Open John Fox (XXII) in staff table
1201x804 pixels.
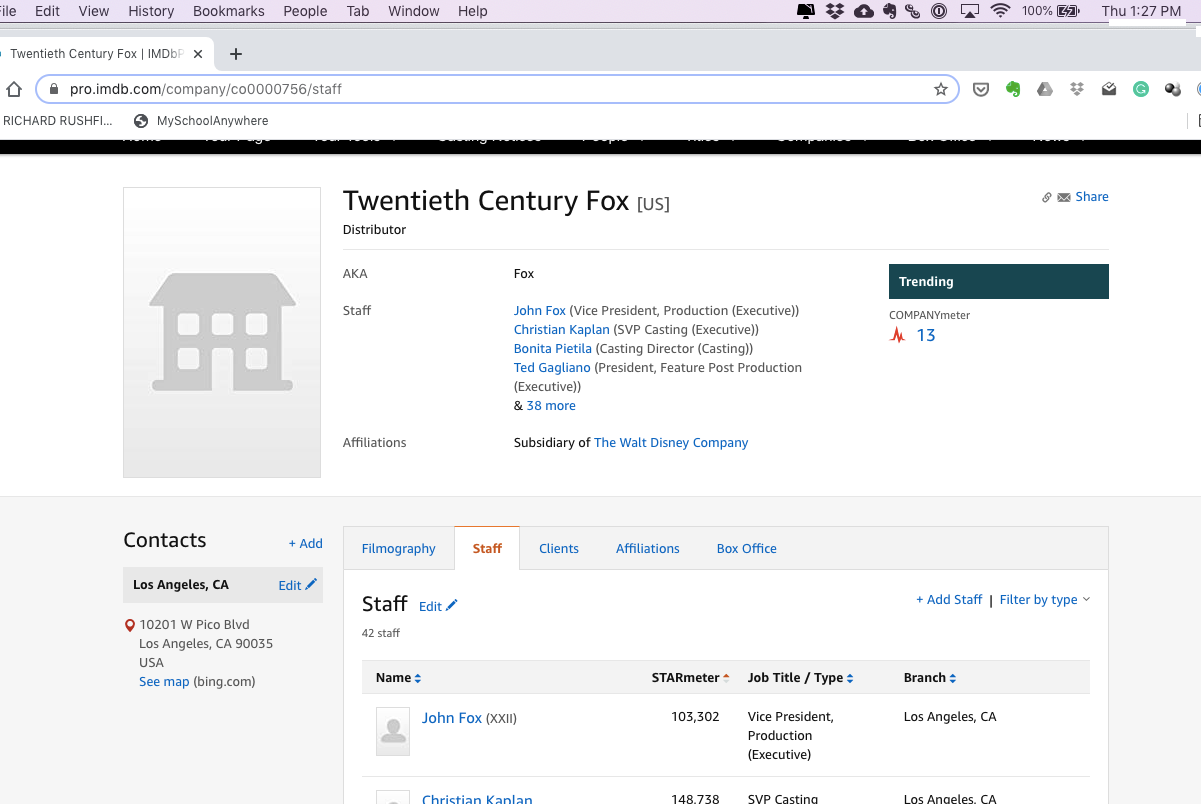click(452, 718)
